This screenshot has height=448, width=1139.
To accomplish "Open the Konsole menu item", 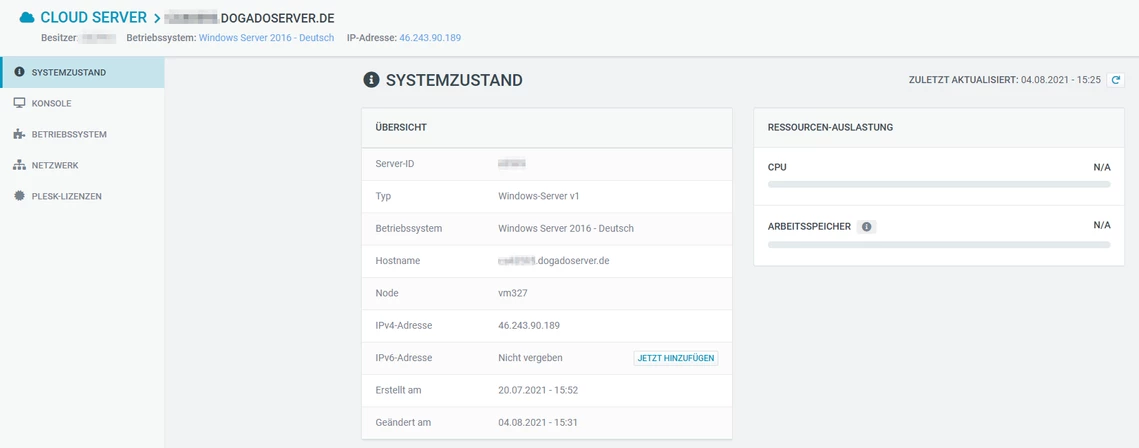I will pyautogui.click(x=52, y=103).
